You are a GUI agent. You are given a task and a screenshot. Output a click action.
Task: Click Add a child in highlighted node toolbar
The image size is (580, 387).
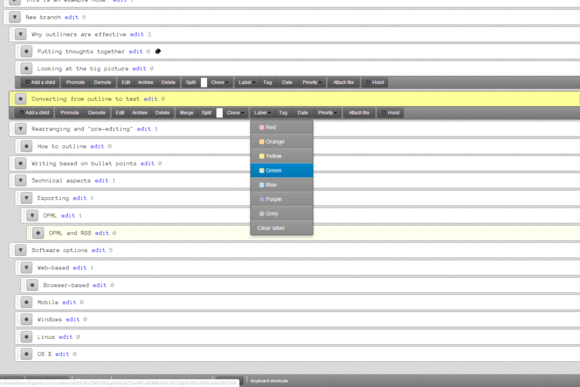[34, 112]
